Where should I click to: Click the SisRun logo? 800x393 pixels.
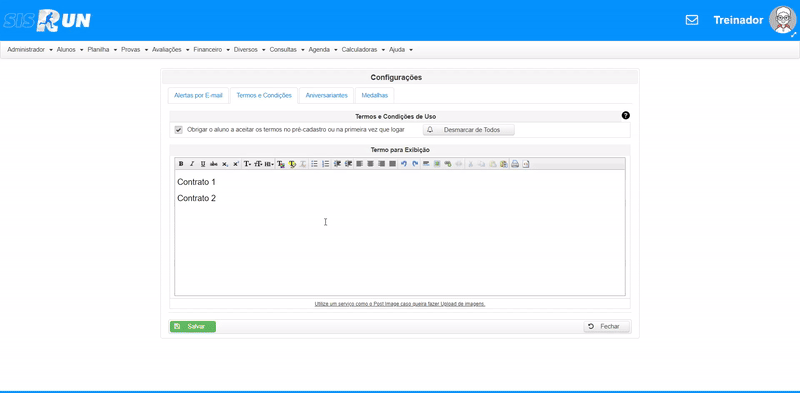coord(47,20)
